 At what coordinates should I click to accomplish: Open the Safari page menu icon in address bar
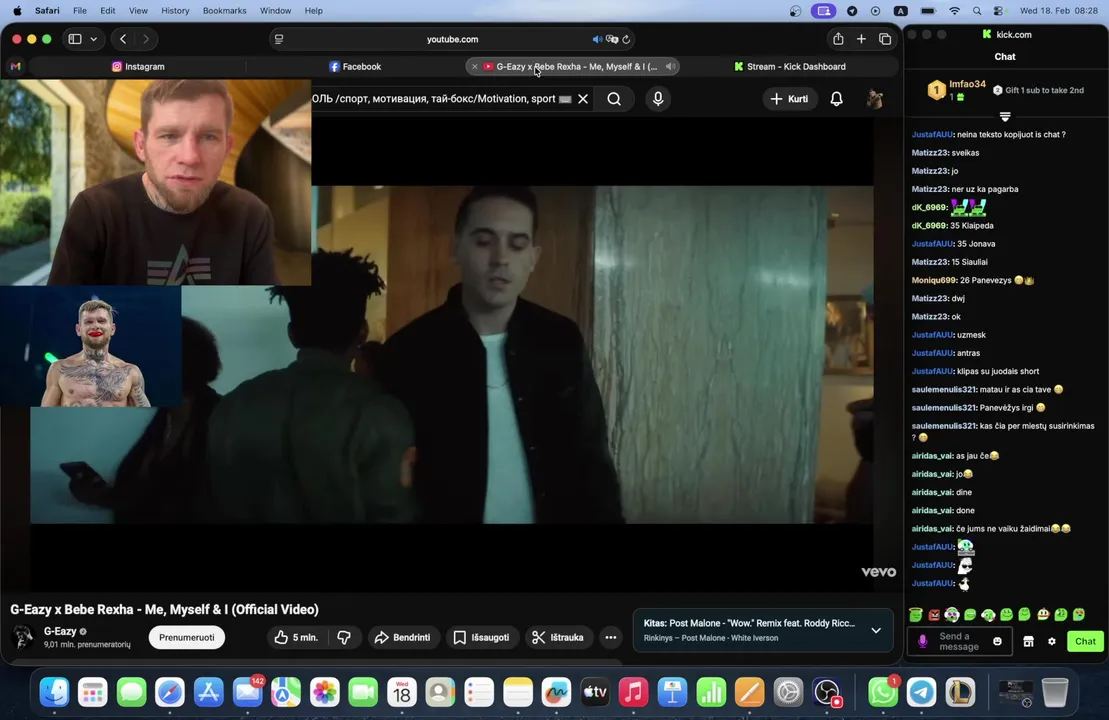pos(279,39)
